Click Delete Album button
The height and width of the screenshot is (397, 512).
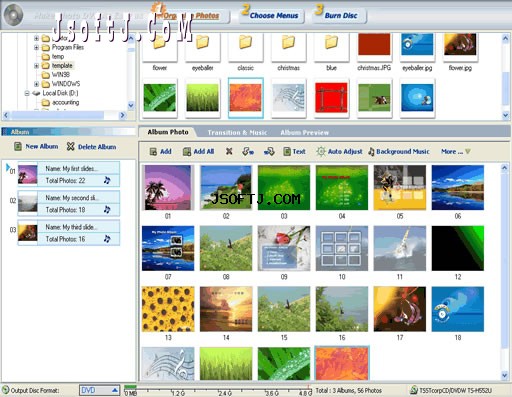(91, 146)
